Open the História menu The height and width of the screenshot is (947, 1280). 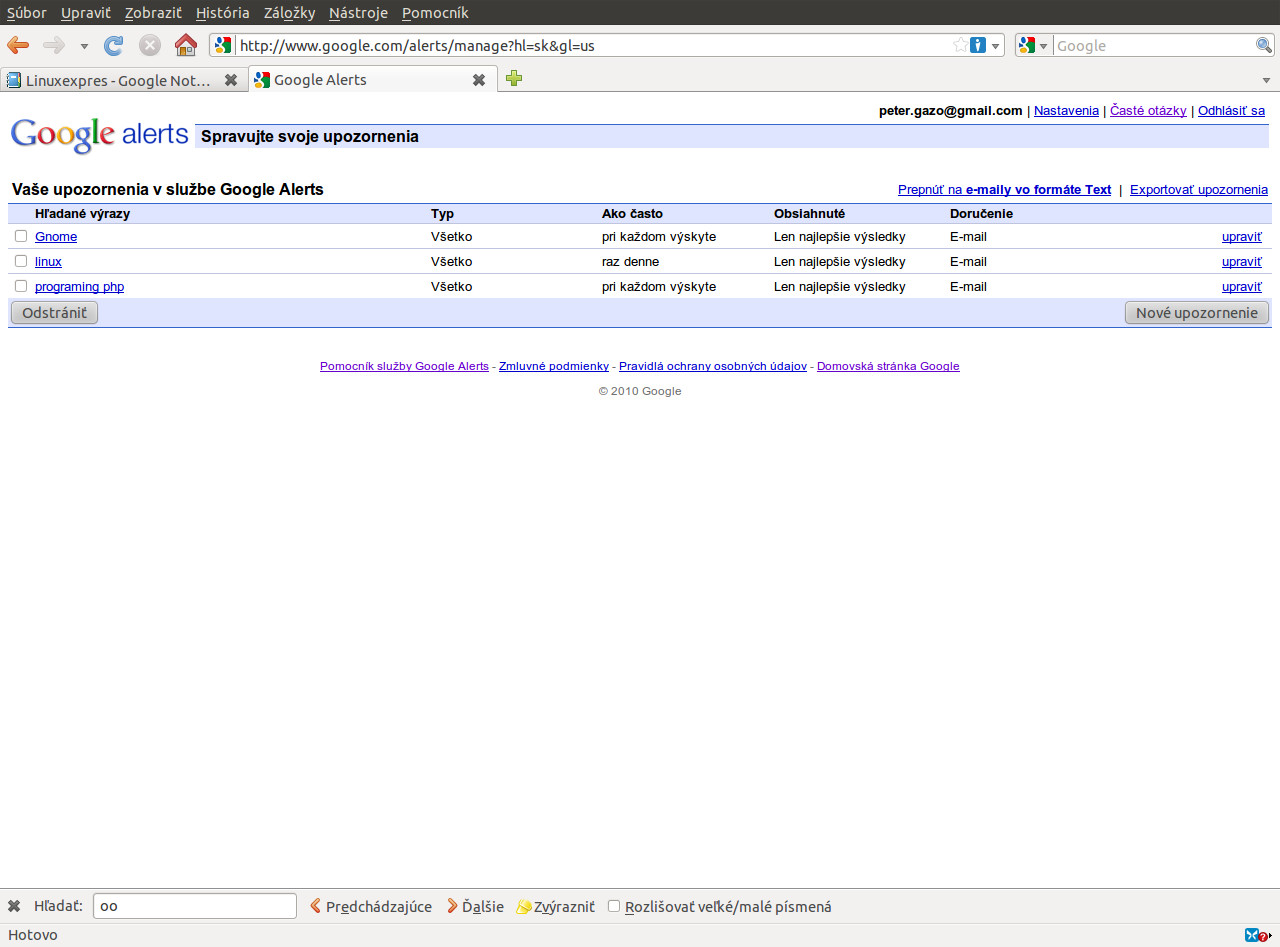[222, 13]
